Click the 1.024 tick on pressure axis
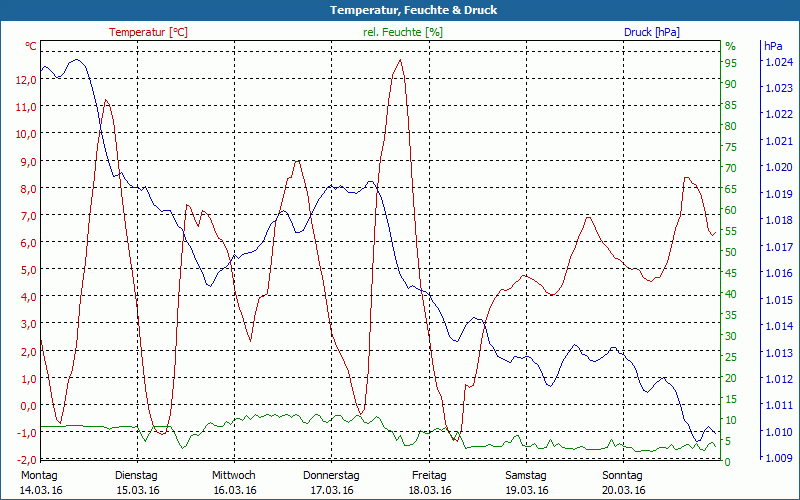This screenshot has height=500, width=800. coord(778,62)
